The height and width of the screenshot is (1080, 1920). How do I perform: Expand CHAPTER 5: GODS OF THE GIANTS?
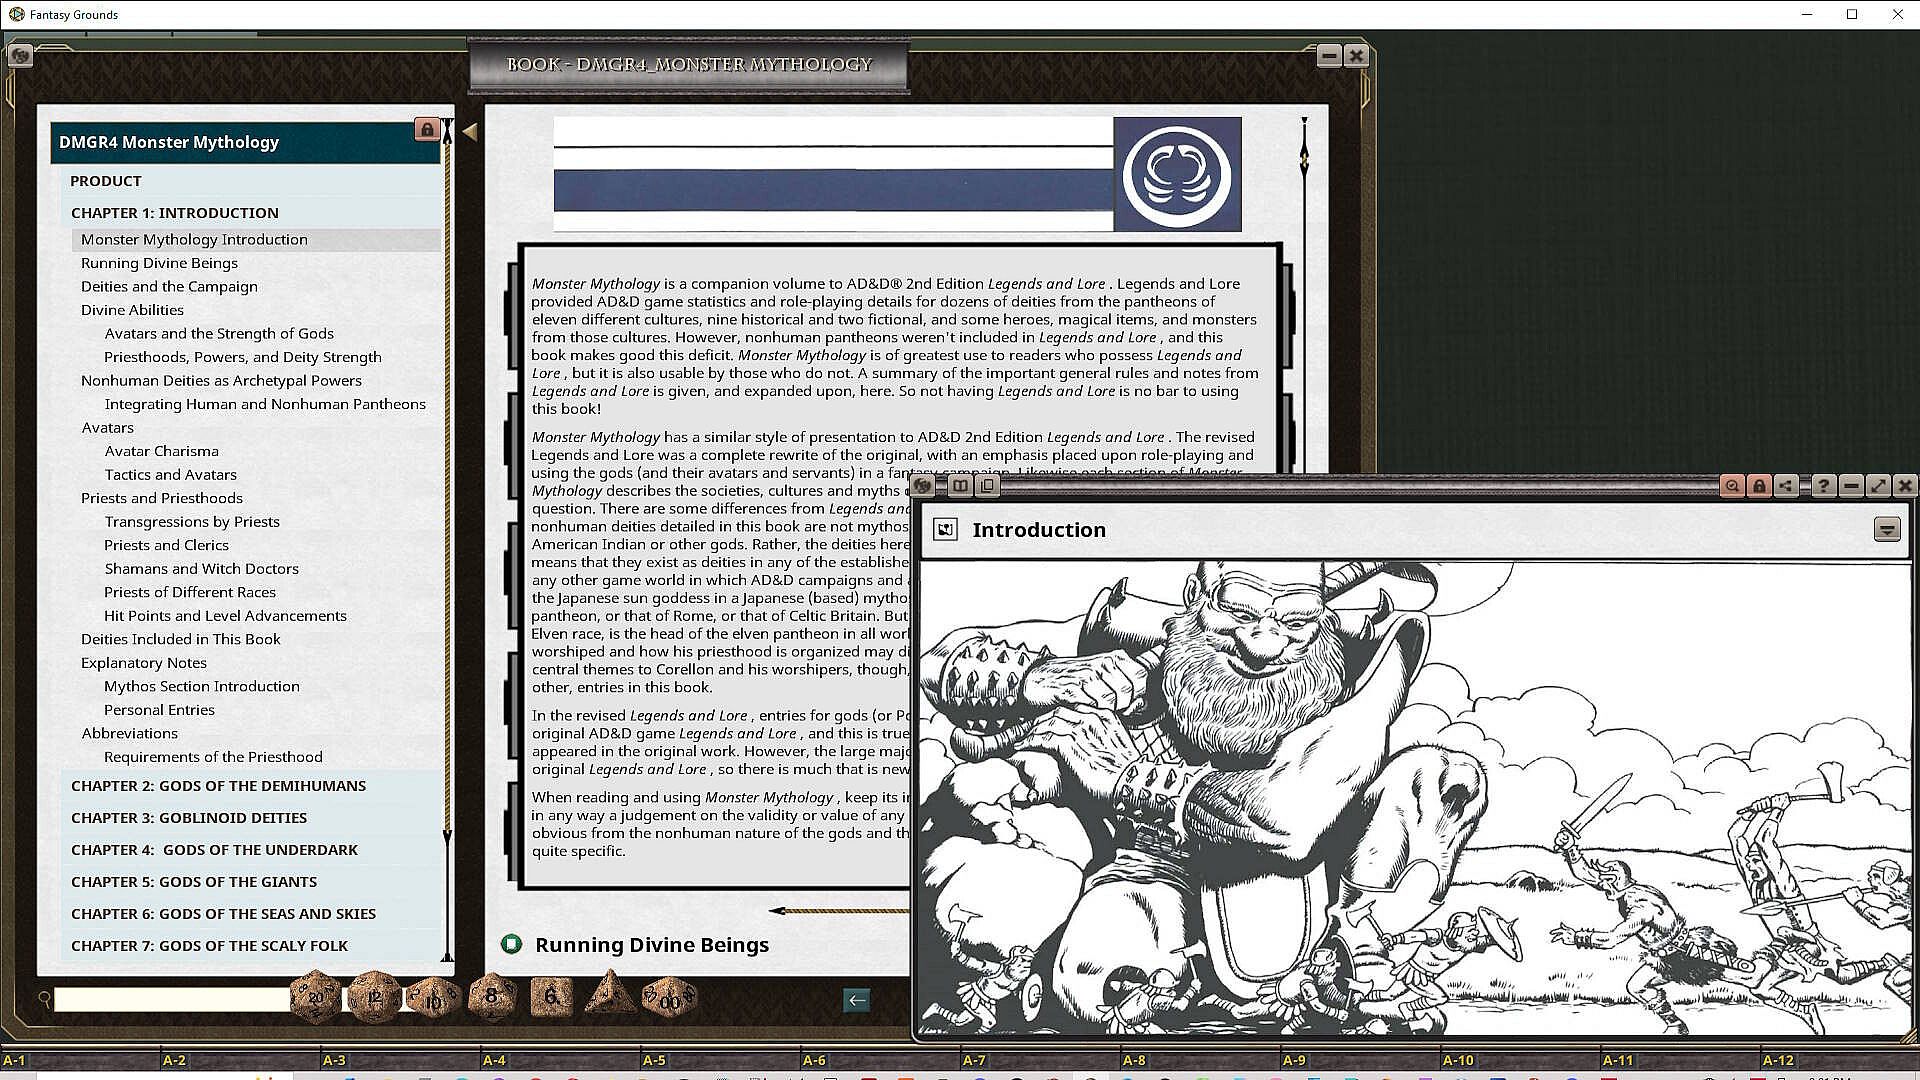tap(250, 882)
